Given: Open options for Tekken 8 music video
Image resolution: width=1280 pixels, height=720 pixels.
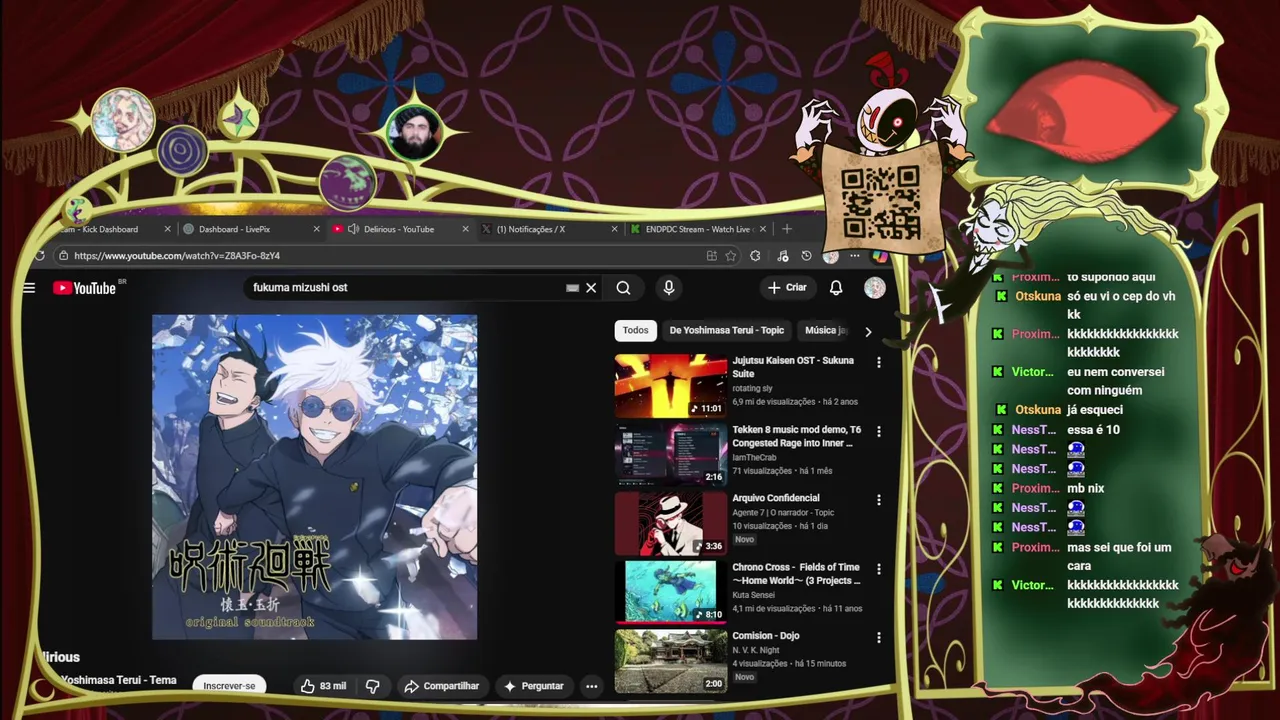Looking at the screenshot, I should [x=879, y=431].
